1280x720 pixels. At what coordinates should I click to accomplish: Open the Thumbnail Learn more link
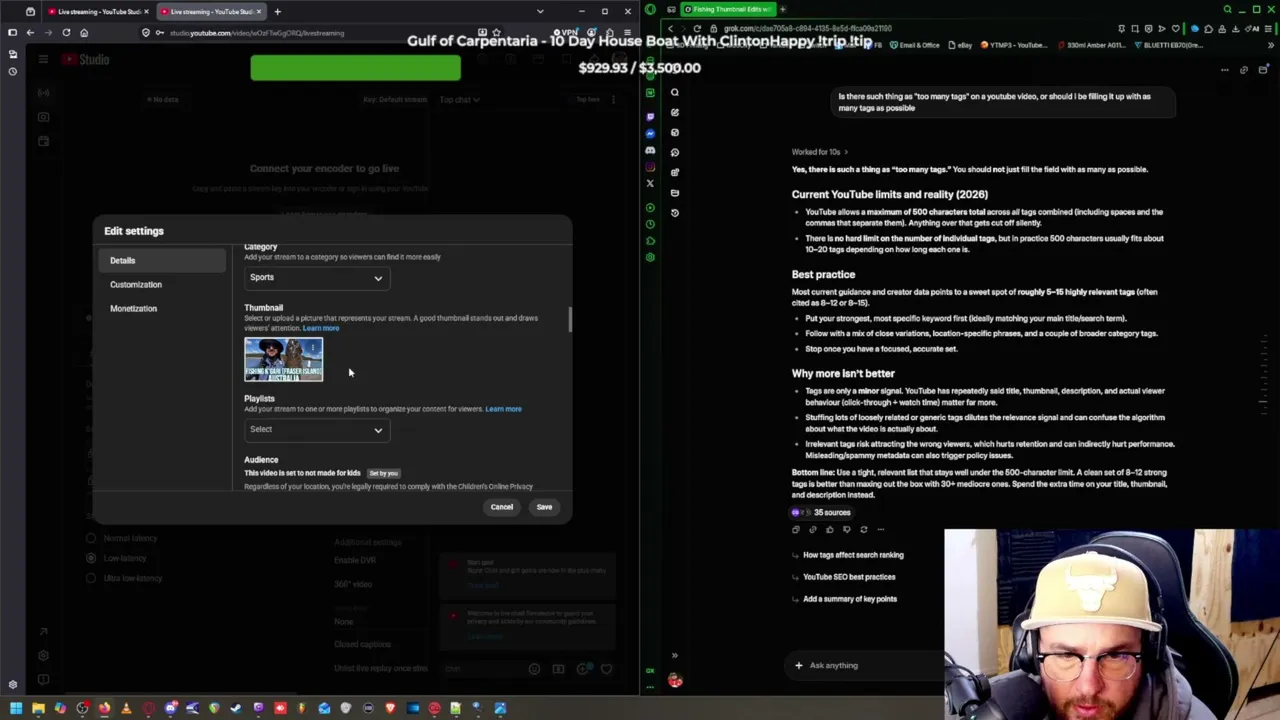point(321,328)
